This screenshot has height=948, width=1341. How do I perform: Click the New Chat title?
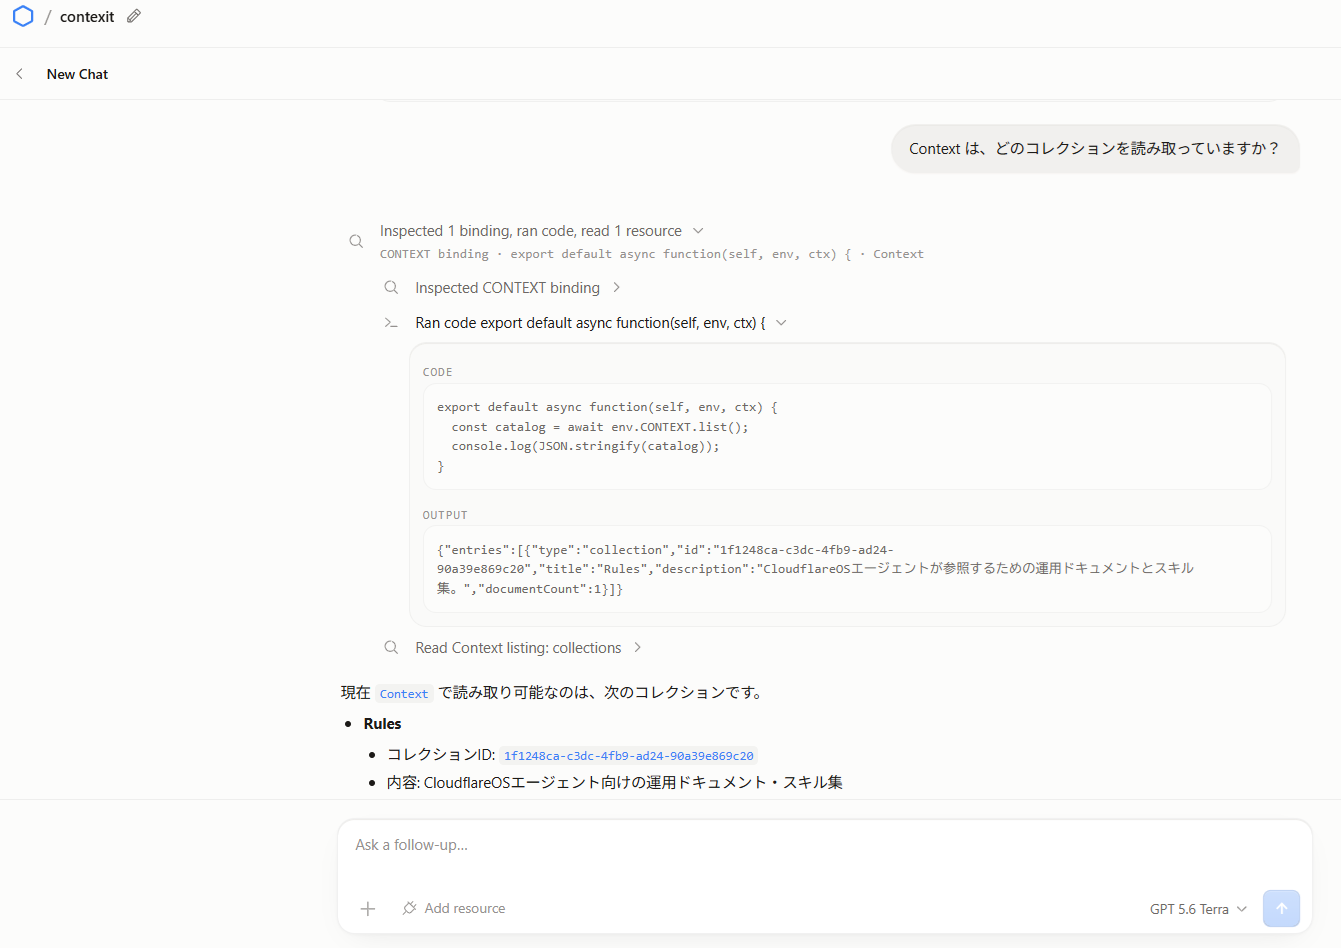(x=77, y=74)
